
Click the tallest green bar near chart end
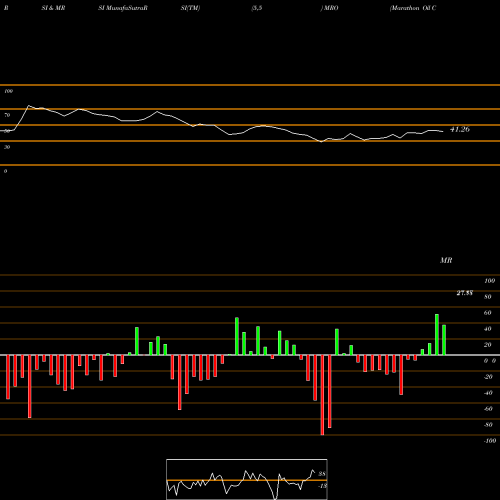437,335
